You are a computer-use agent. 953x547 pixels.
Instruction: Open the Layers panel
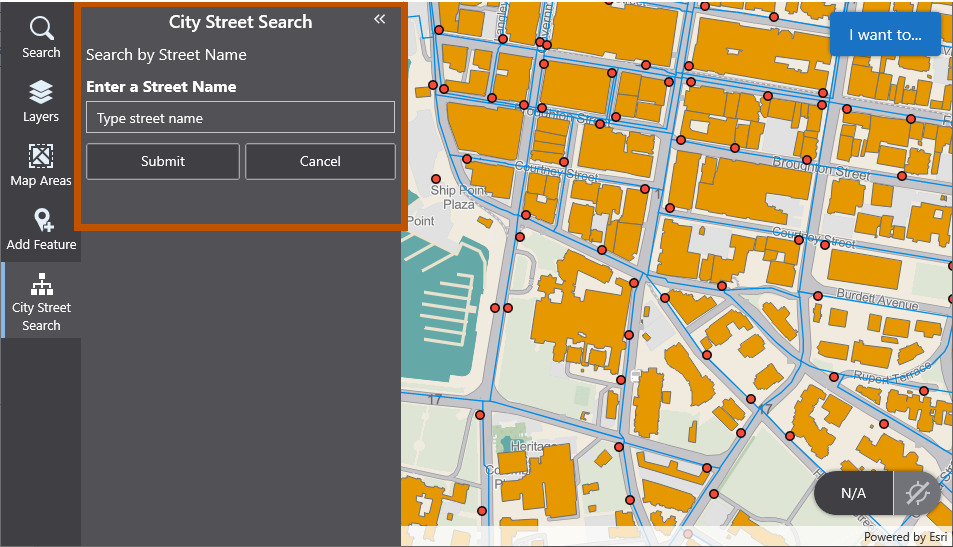(41, 101)
